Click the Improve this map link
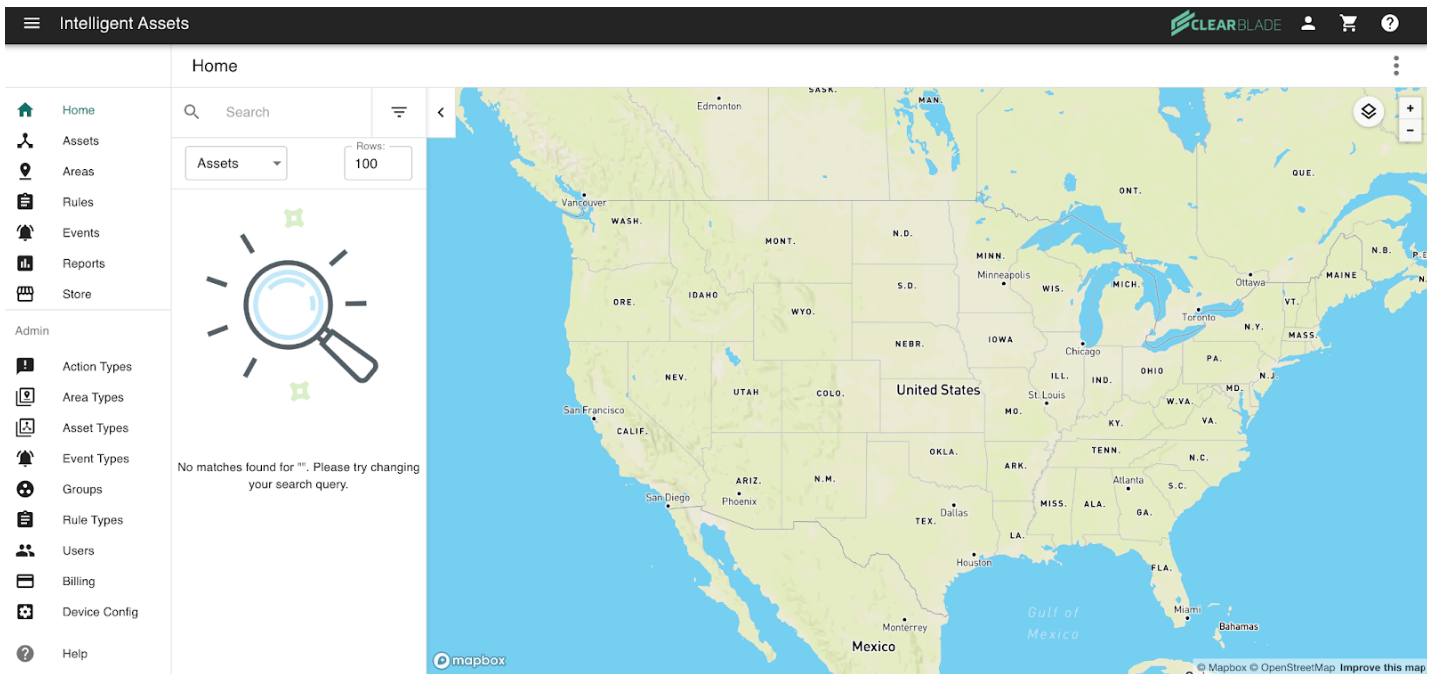The height and width of the screenshot is (685, 1429). pyautogui.click(x=1382, y=668)
